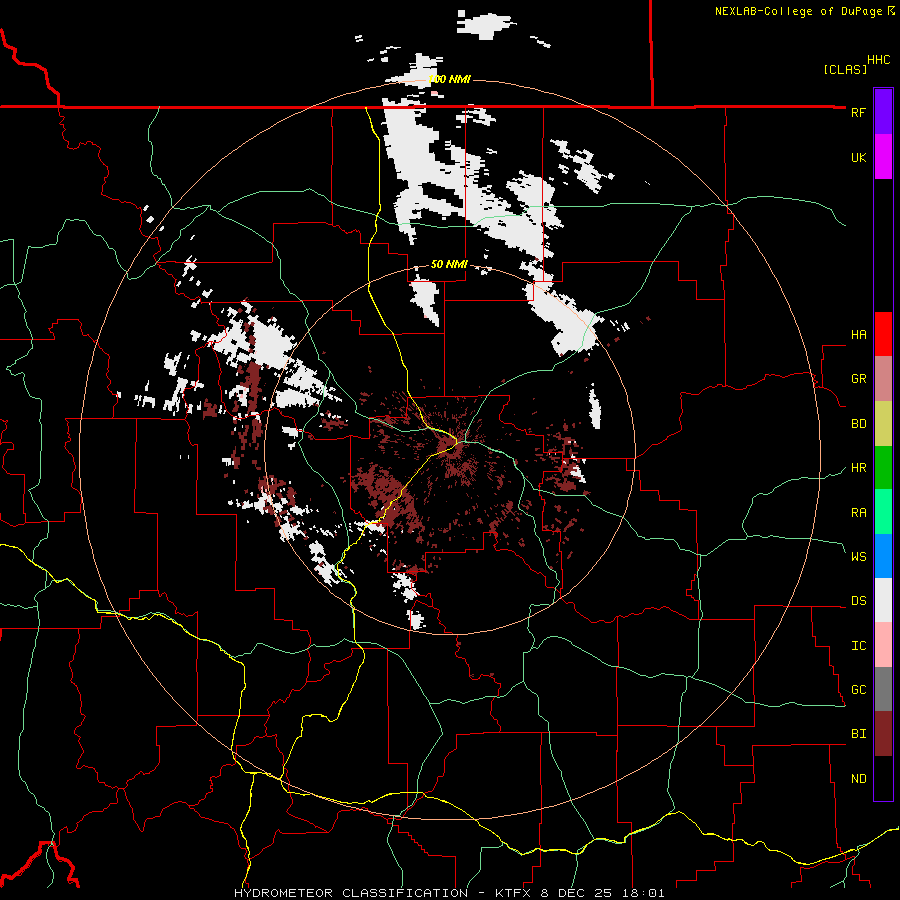The height and width of the screenshot is (900, 900).
Task: Click the DS legend label
Action: coord(858,601)
